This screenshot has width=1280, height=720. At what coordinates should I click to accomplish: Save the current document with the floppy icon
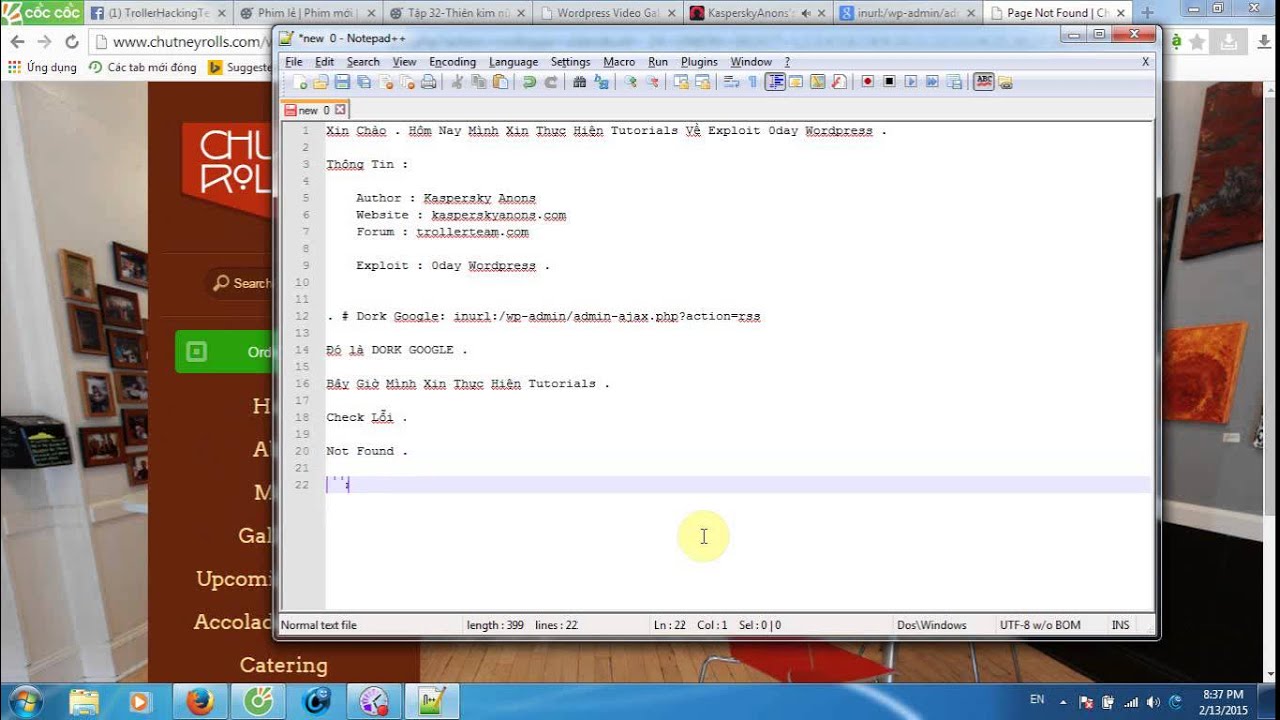tap(342, 82)
